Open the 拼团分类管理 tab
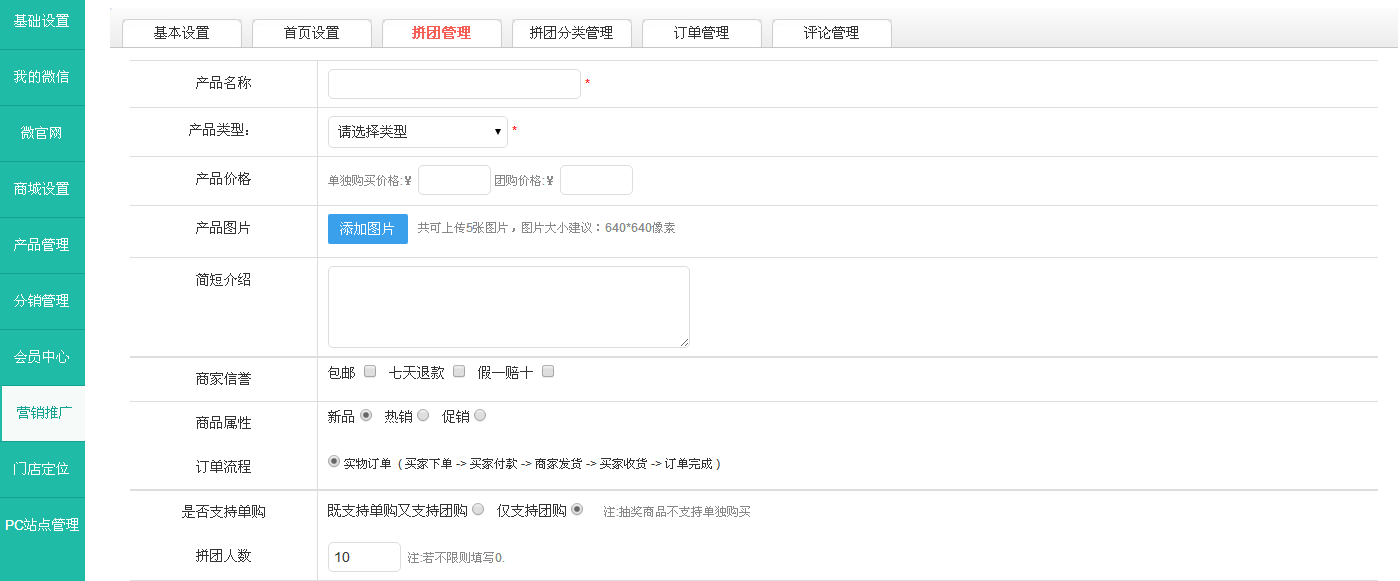The height and width of the screenshot is (581, 1400). click(571, 33)
